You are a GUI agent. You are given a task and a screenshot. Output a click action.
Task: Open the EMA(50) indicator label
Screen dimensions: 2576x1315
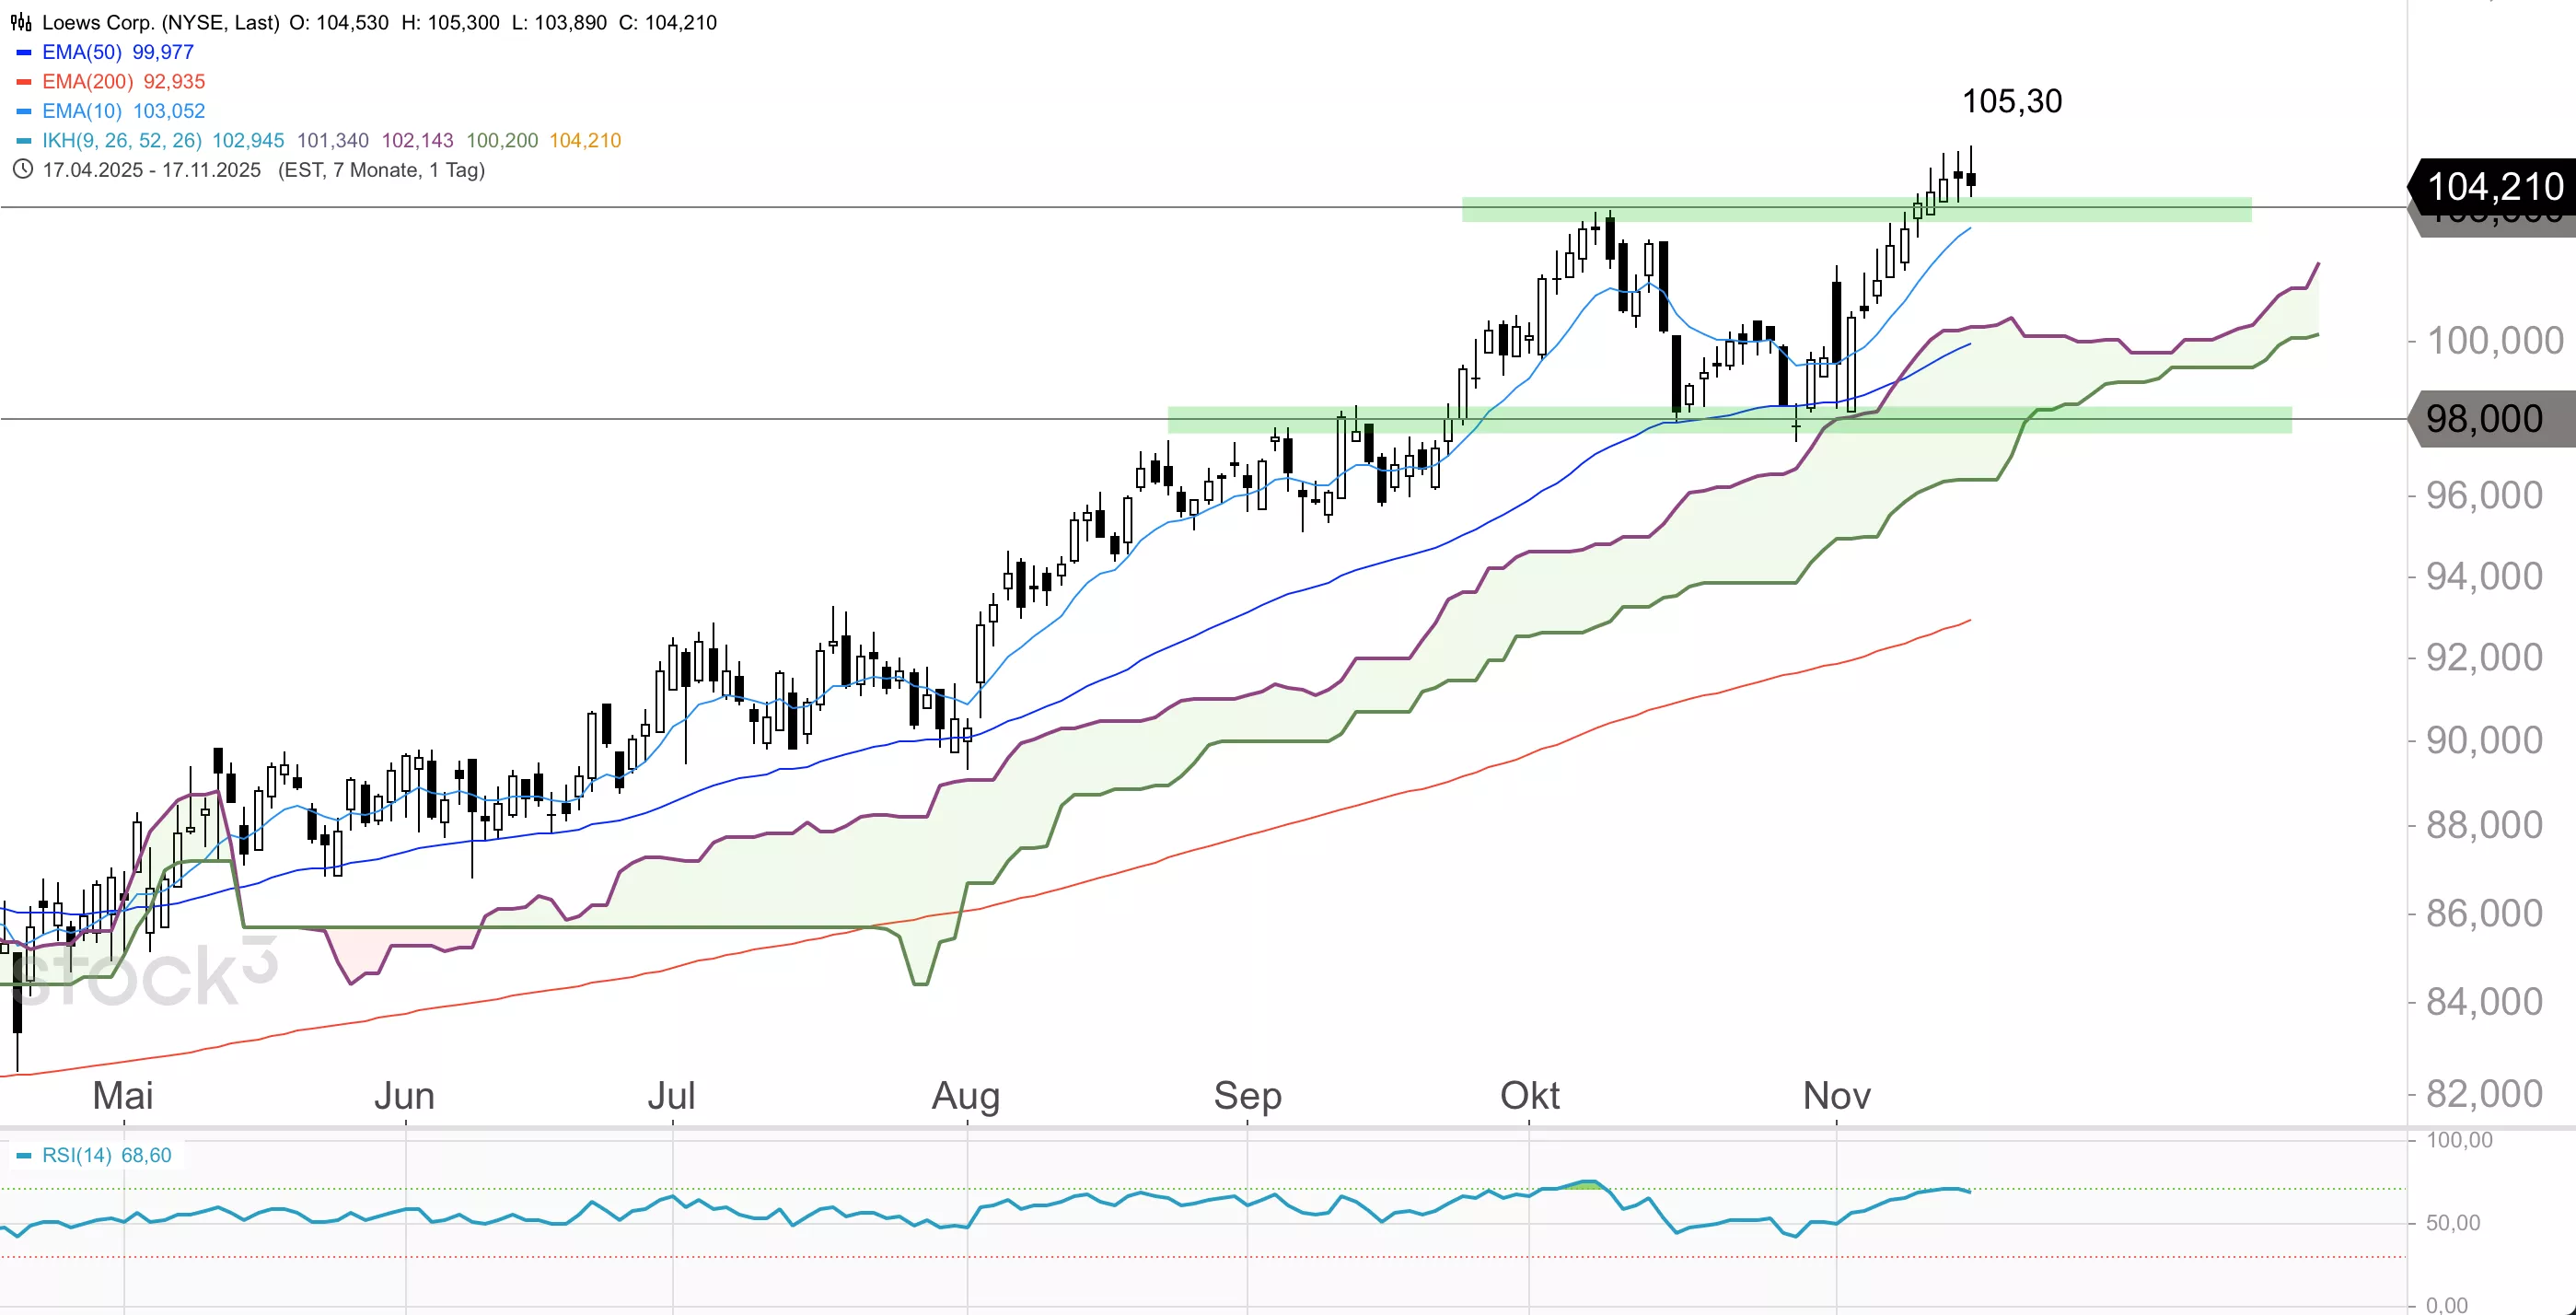pyautogui.click(x=82, y=52)
